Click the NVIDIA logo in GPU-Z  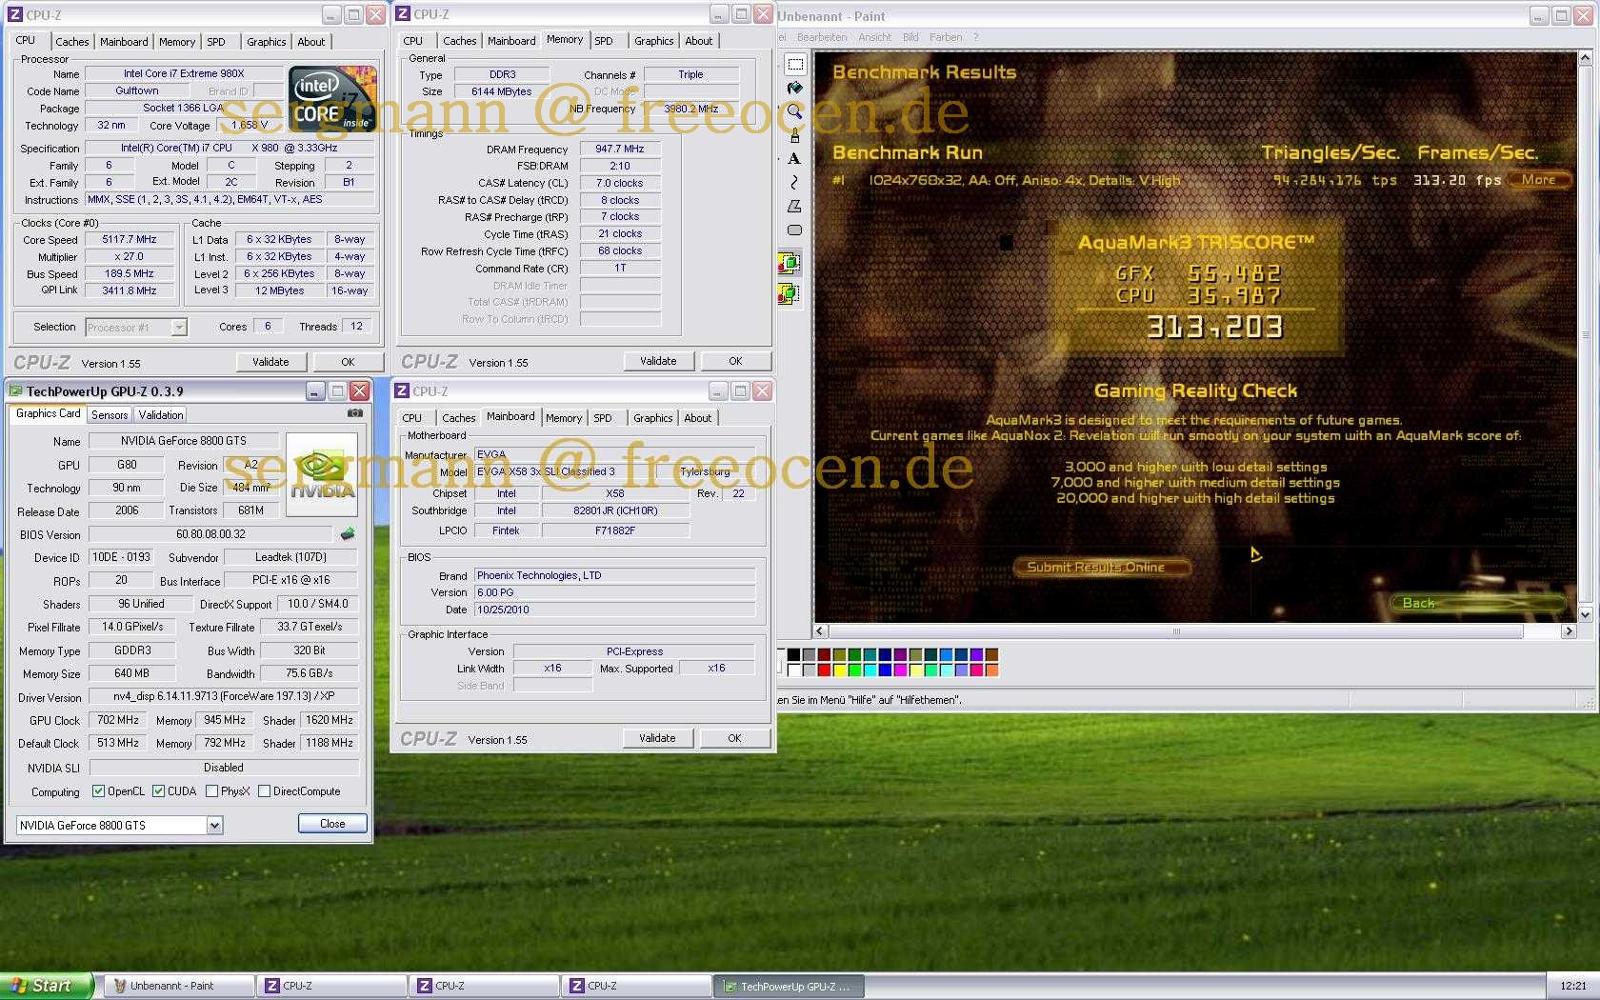point(322,474)
